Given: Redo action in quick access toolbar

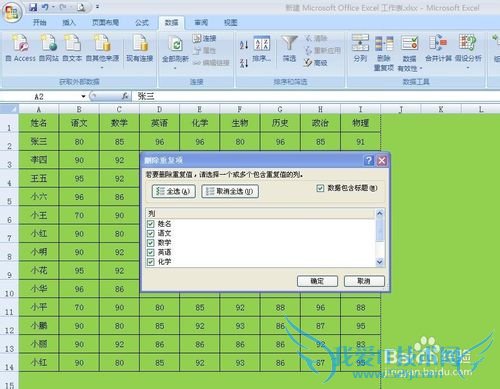Looking at the screenshot, I should pyautogui.click(x=62, y=7).
